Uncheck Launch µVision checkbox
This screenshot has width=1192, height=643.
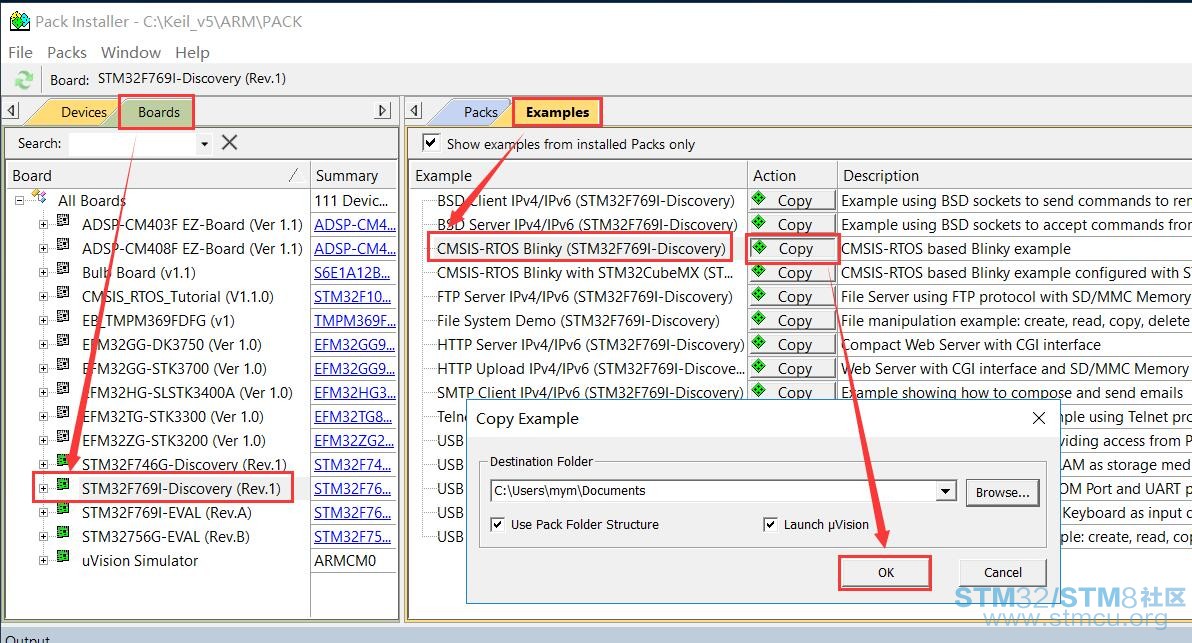tap(770, 524)
